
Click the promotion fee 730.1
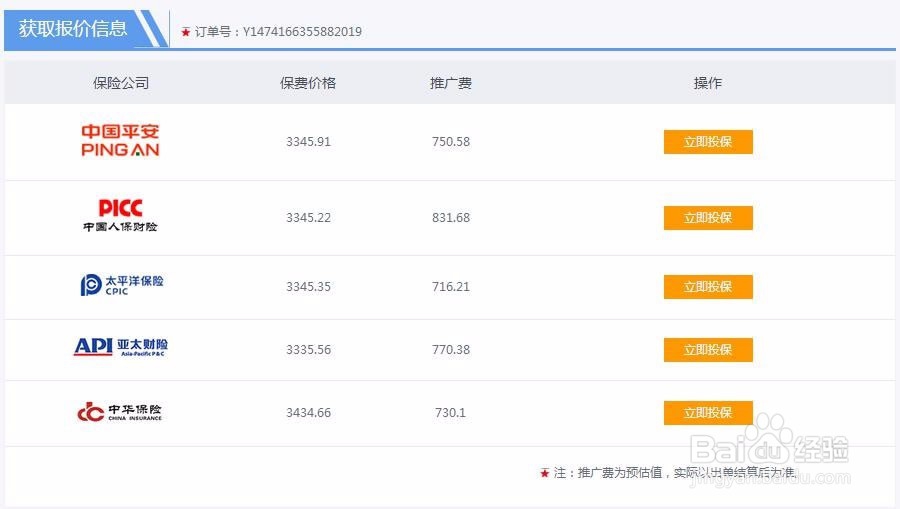tap(451, 413)
